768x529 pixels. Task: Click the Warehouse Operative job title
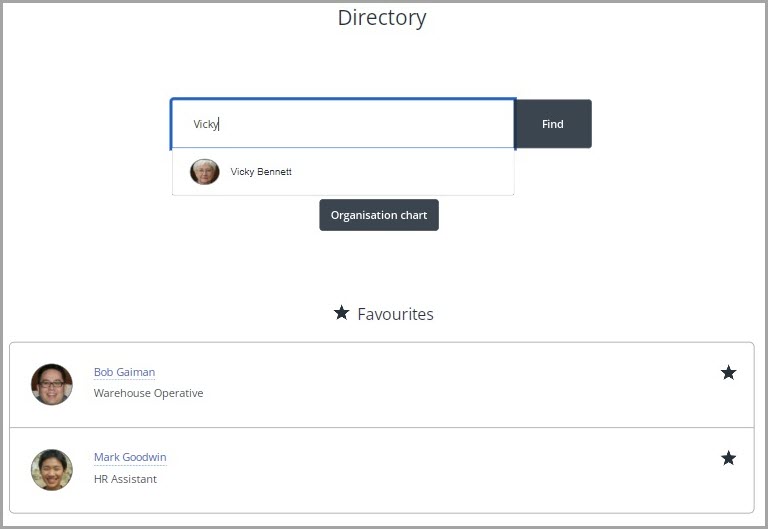pyautogui.click(x=148, y=393)
